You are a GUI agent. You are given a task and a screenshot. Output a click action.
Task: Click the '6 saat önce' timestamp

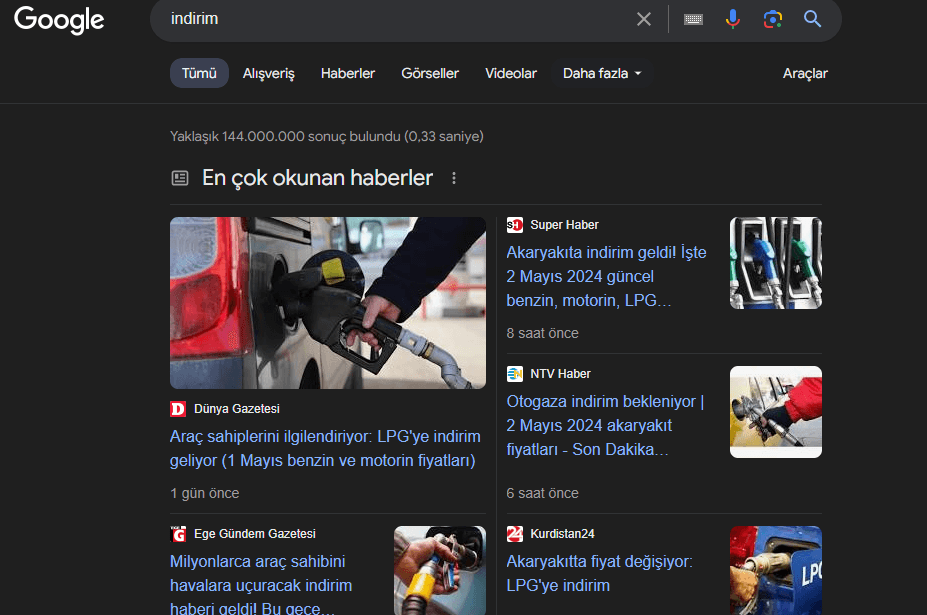tap(542, 493)
